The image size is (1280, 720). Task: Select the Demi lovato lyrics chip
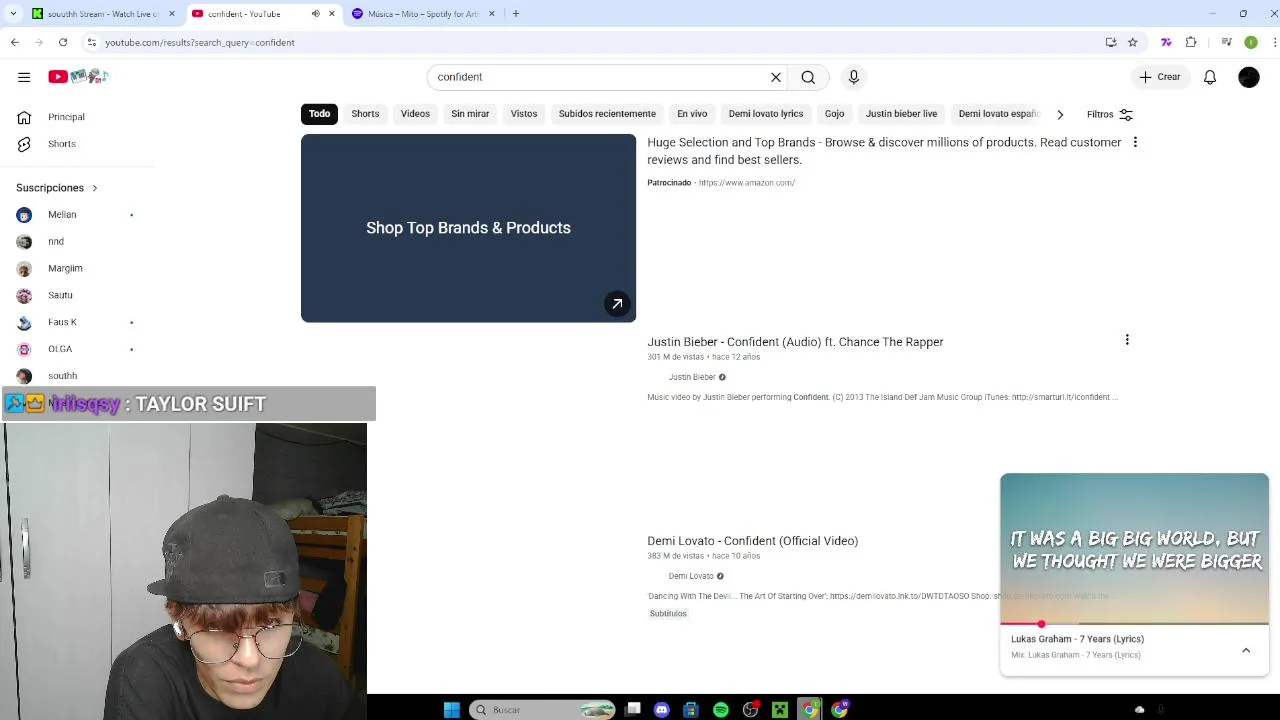pyautogui.click(x=766, y=114)
